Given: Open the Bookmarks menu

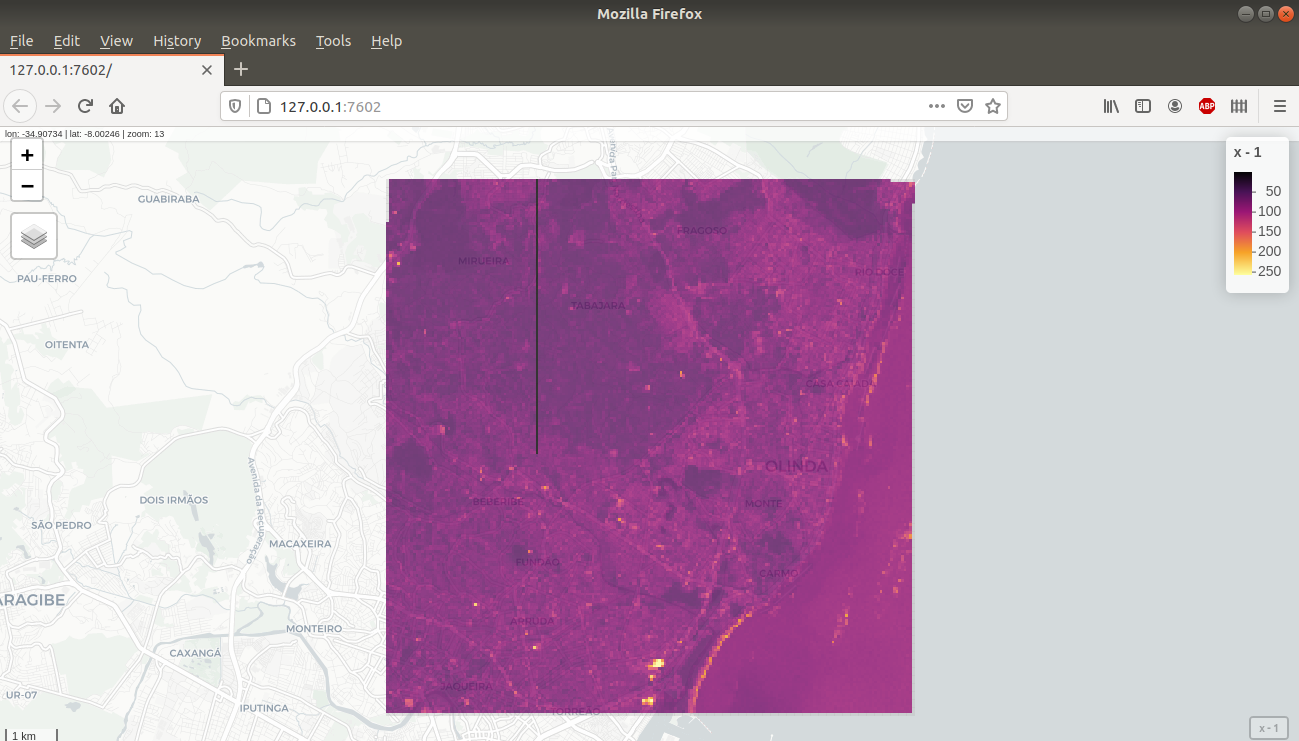Looking at the screenshot, I should coord(258,41).
